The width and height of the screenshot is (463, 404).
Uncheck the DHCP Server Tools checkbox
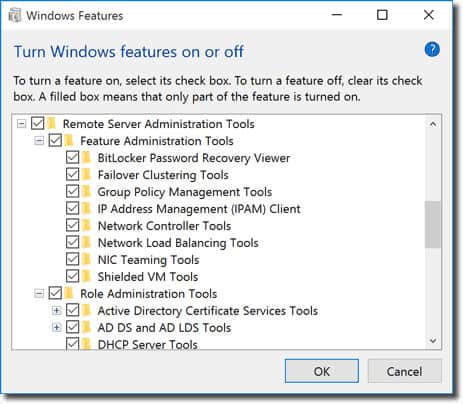click(72, 344)
